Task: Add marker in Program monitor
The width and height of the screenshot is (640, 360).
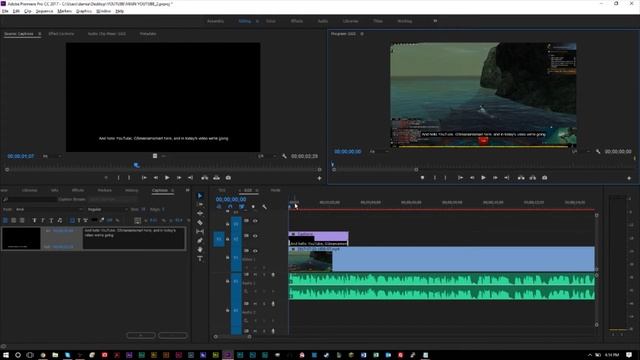Action: point(422,178)
